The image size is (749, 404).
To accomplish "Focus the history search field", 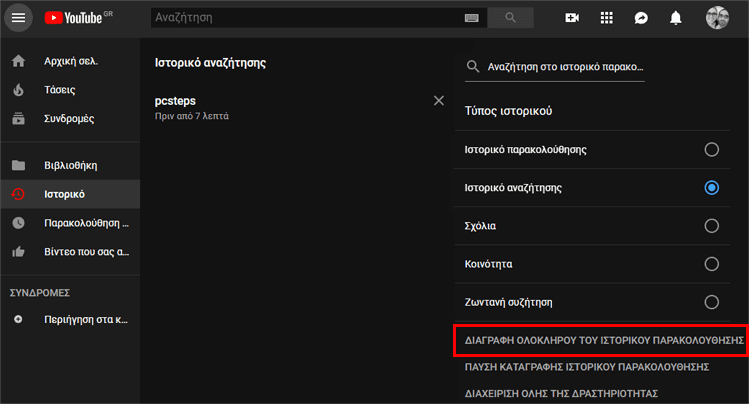I will [555, 67].
